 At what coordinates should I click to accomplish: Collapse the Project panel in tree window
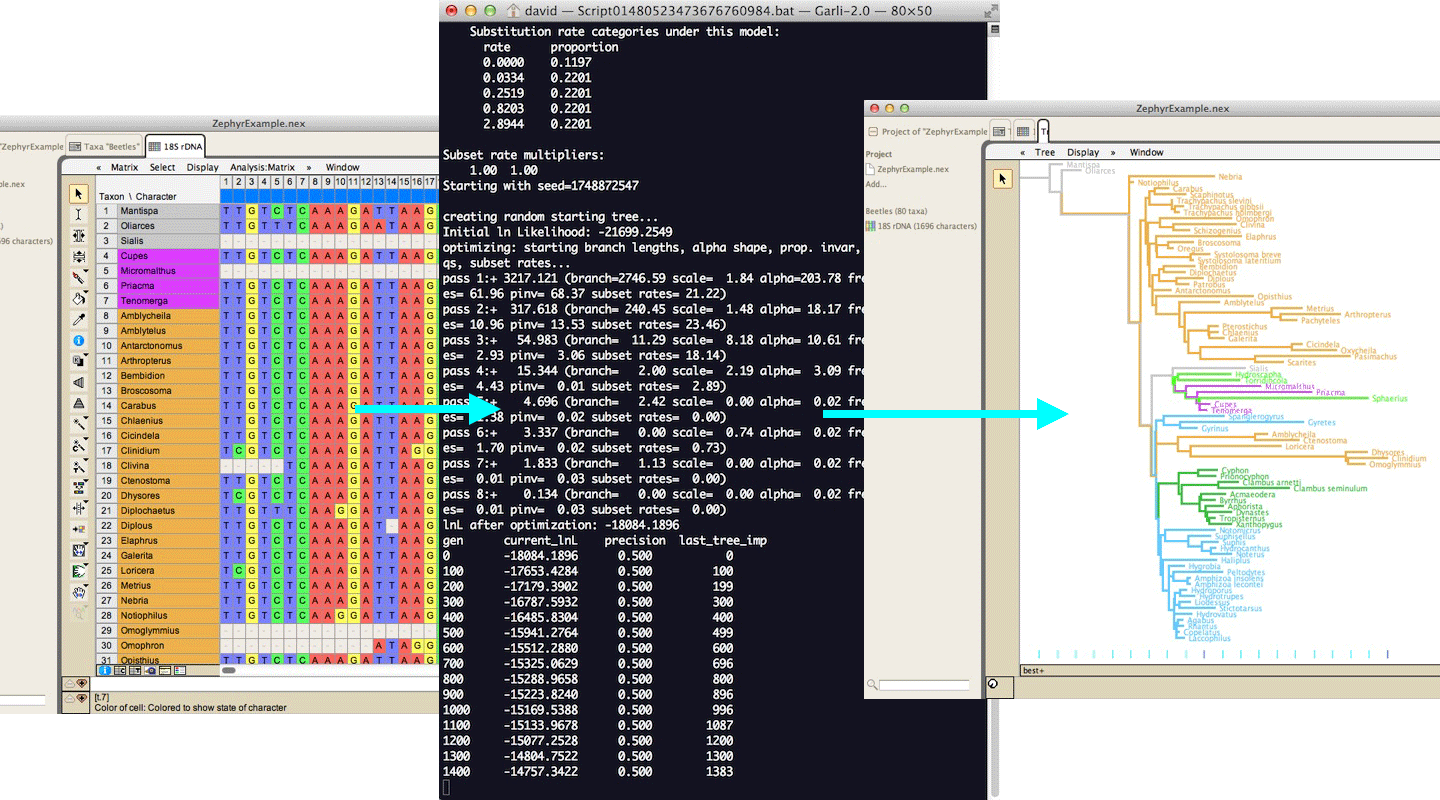[872, 131]
